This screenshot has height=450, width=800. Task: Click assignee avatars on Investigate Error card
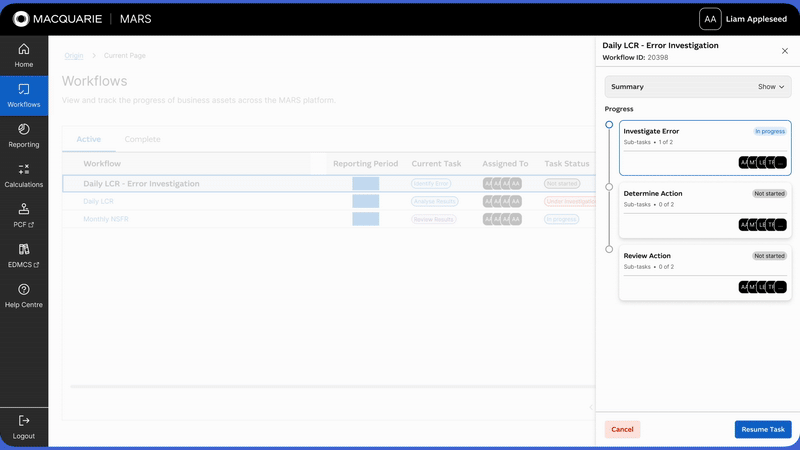762,162
